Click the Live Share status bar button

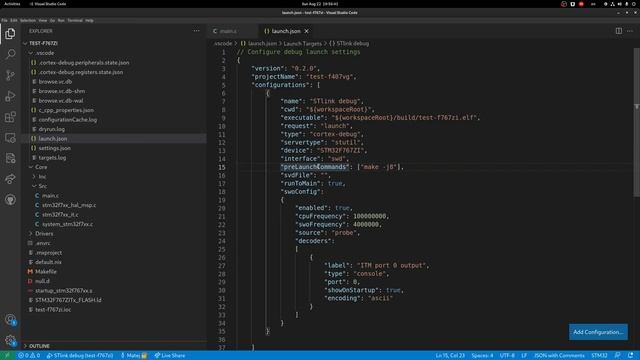coord(170,356)
